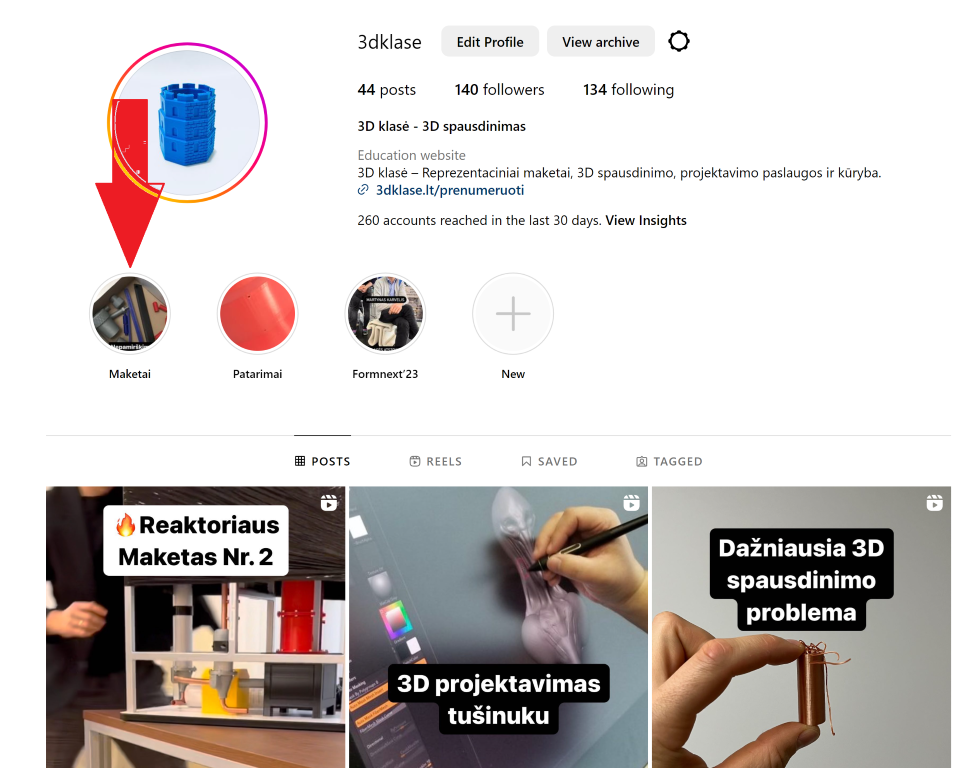The image size is (969, 768).
Task: Click the Edit Profile button
Action: coord(490,41)
